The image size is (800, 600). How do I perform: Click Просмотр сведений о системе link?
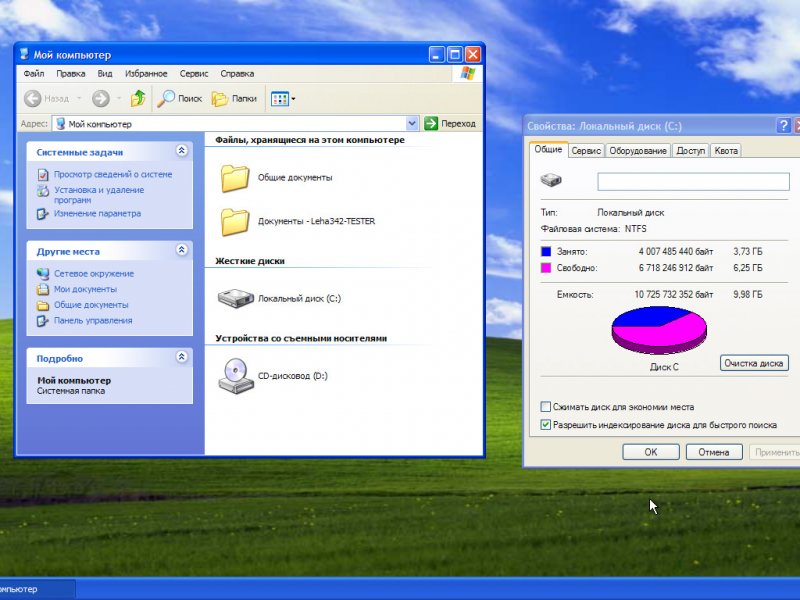(113, 174)
